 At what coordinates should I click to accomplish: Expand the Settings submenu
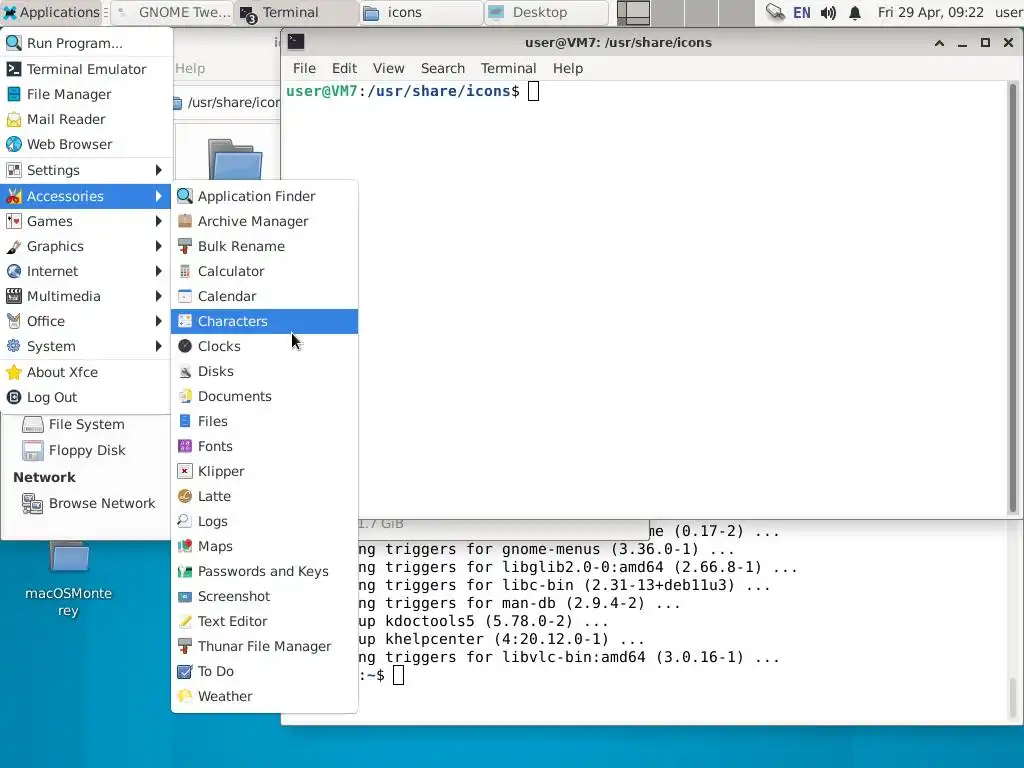[86, 170]
